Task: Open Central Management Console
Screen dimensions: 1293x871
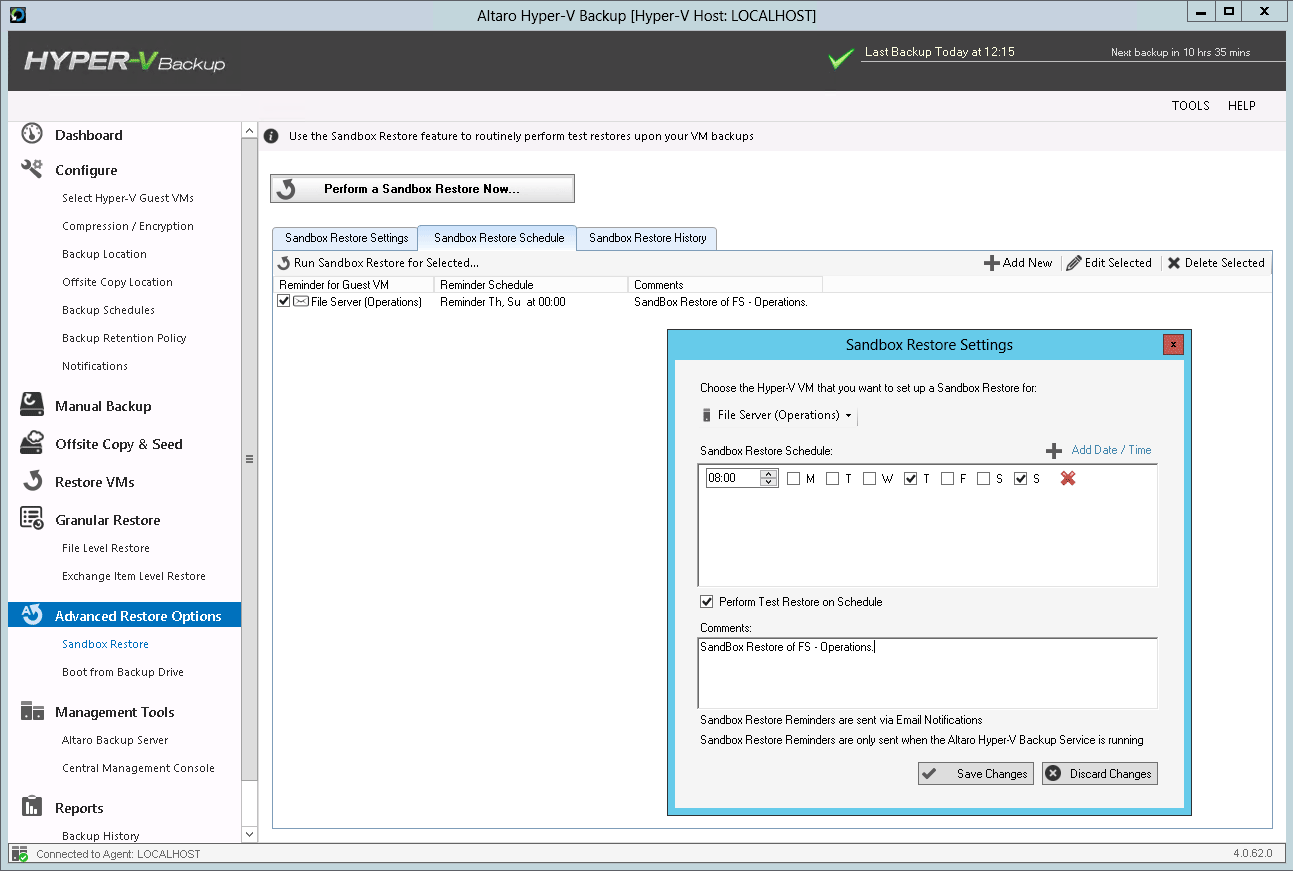Action: point(138,768)
